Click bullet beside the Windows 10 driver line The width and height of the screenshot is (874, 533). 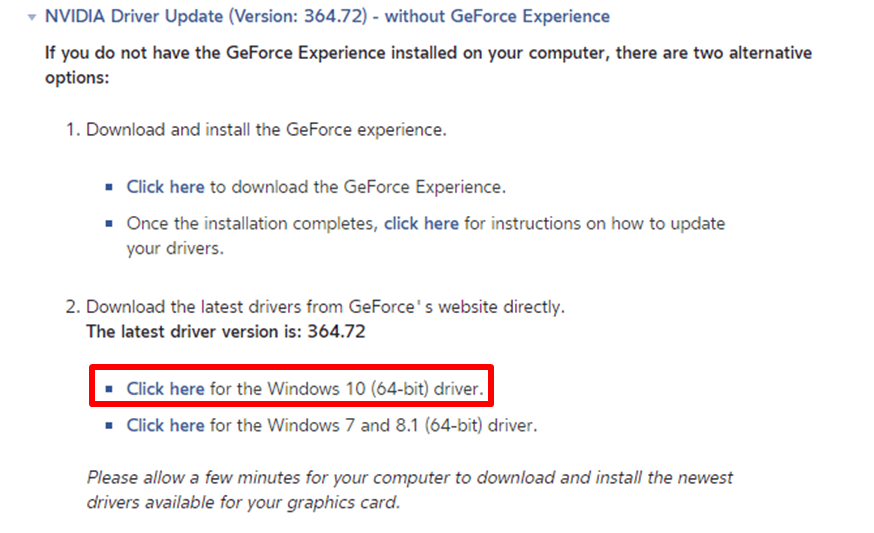[x=110, y=389]
